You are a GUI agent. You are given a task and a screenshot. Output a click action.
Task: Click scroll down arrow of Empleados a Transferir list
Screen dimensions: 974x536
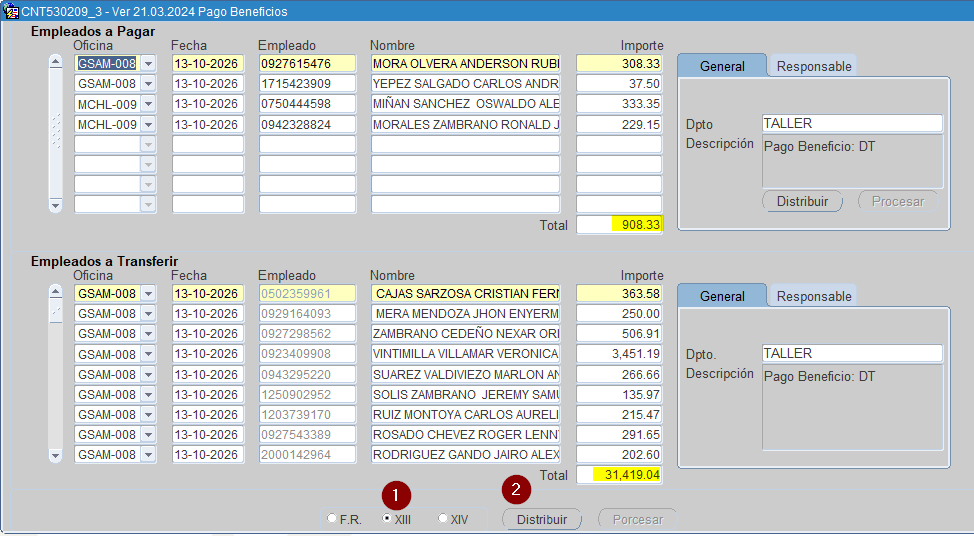click(56, 456)
